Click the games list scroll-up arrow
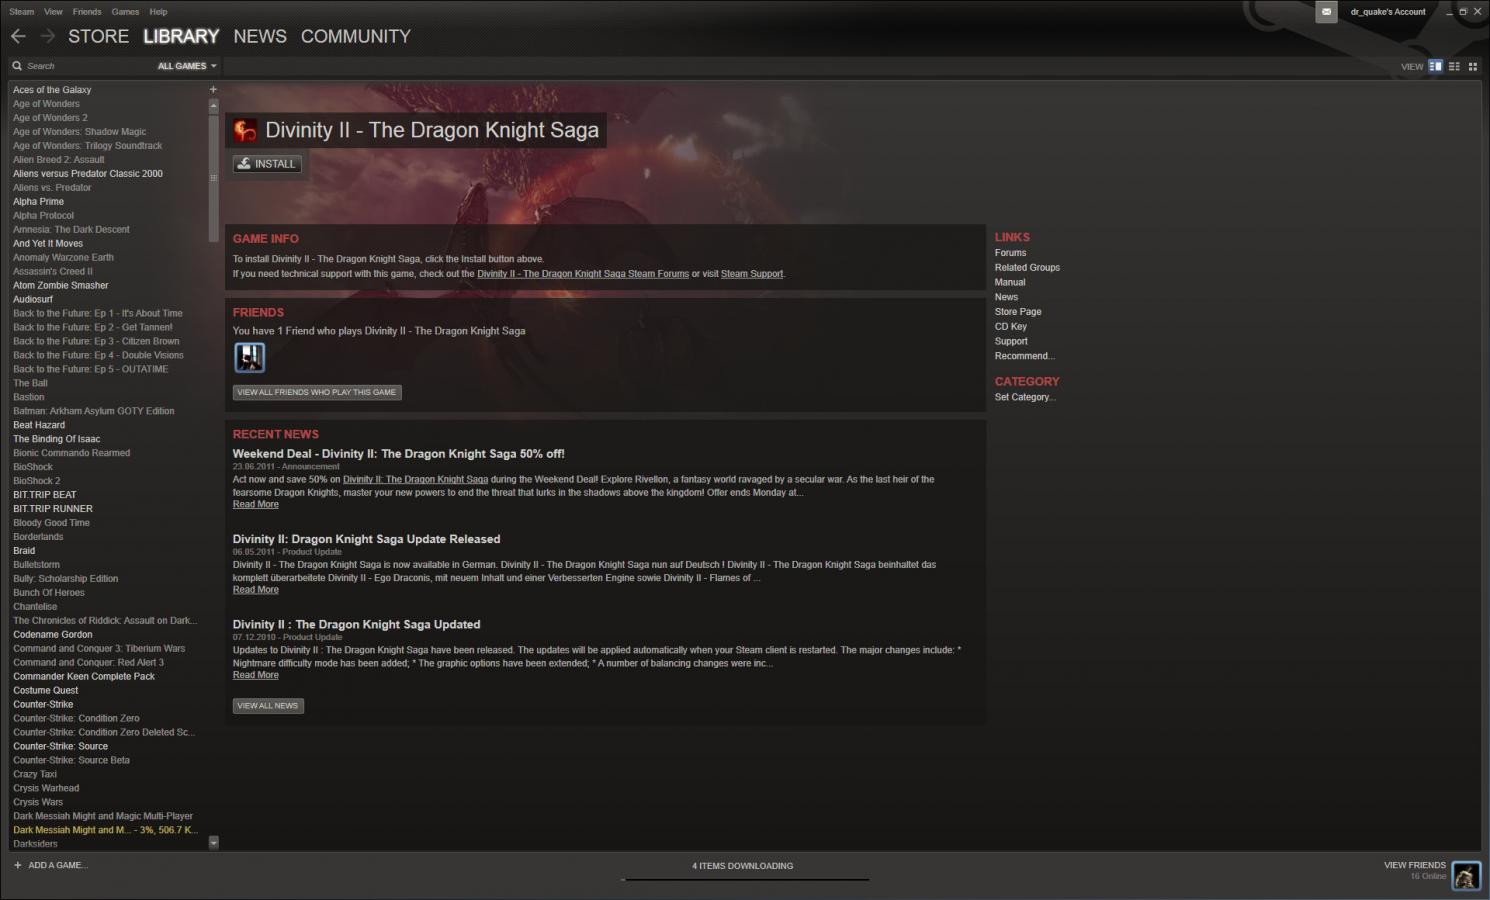Image resolution: width=1490 pixels, height=900 pixels. click(213, 105)
